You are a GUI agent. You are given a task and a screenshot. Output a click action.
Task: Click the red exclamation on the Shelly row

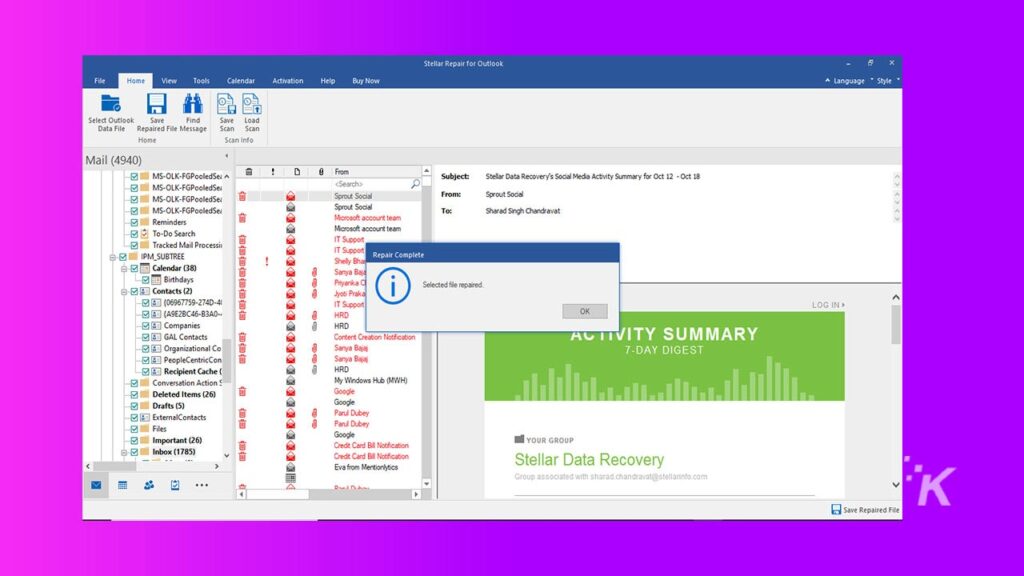(x=266, y=261)
